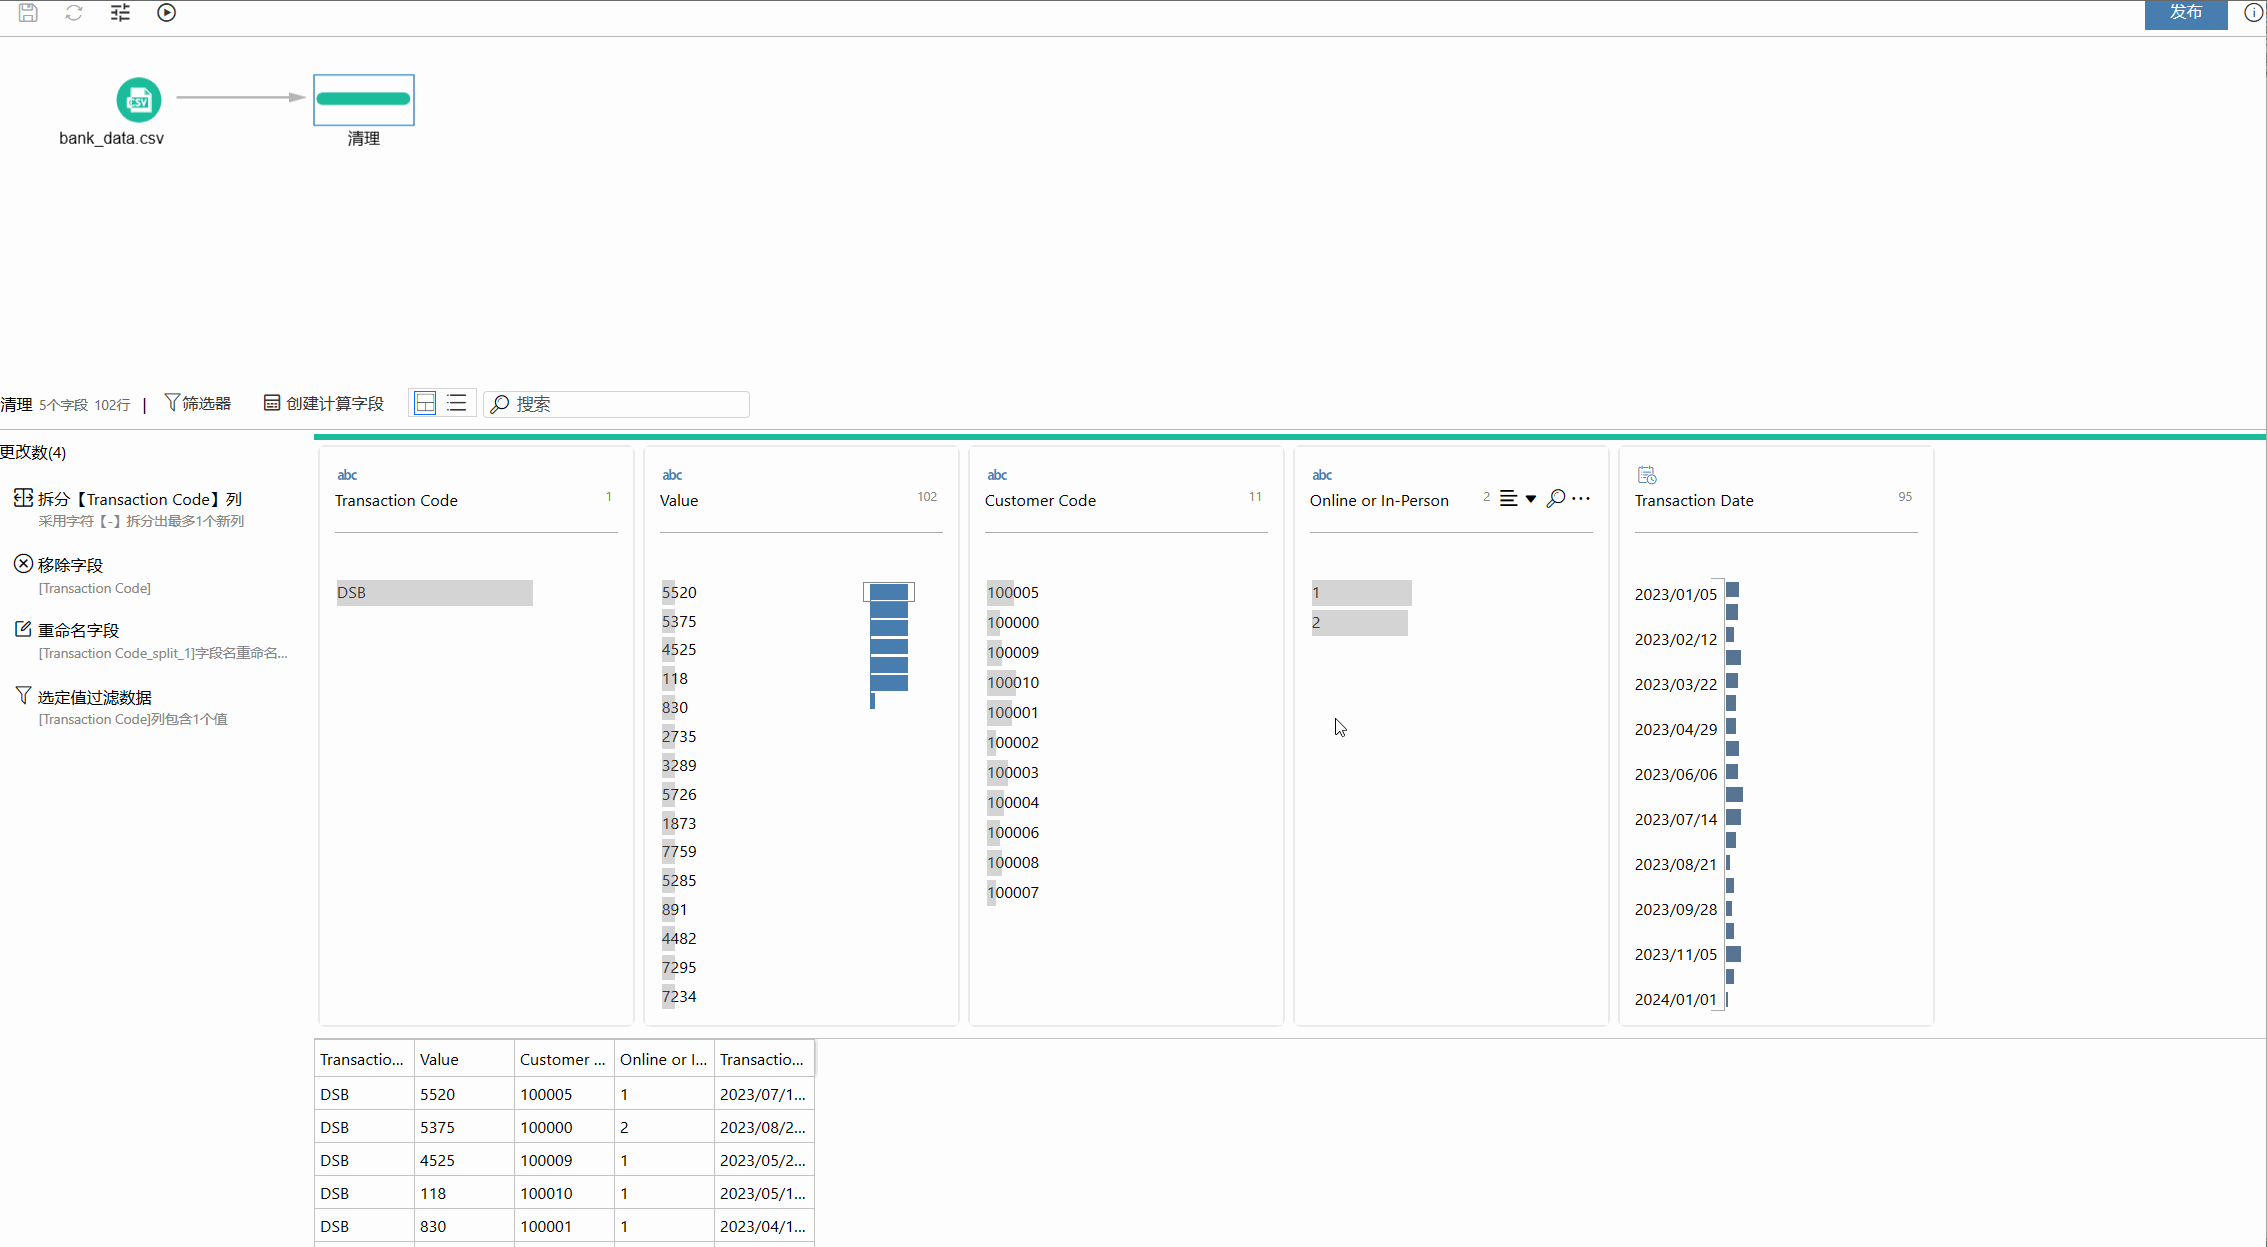Search values in Online or In-Person field
This screenshot has height=1247, width=2267.
pos(1556,498)
